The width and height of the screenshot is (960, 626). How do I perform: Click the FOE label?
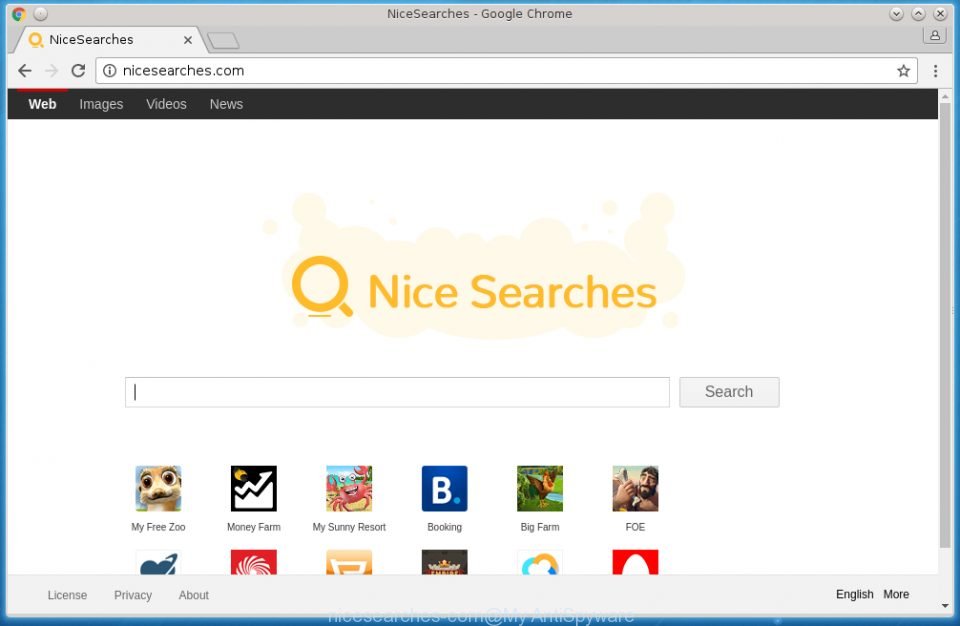(636, 527)
